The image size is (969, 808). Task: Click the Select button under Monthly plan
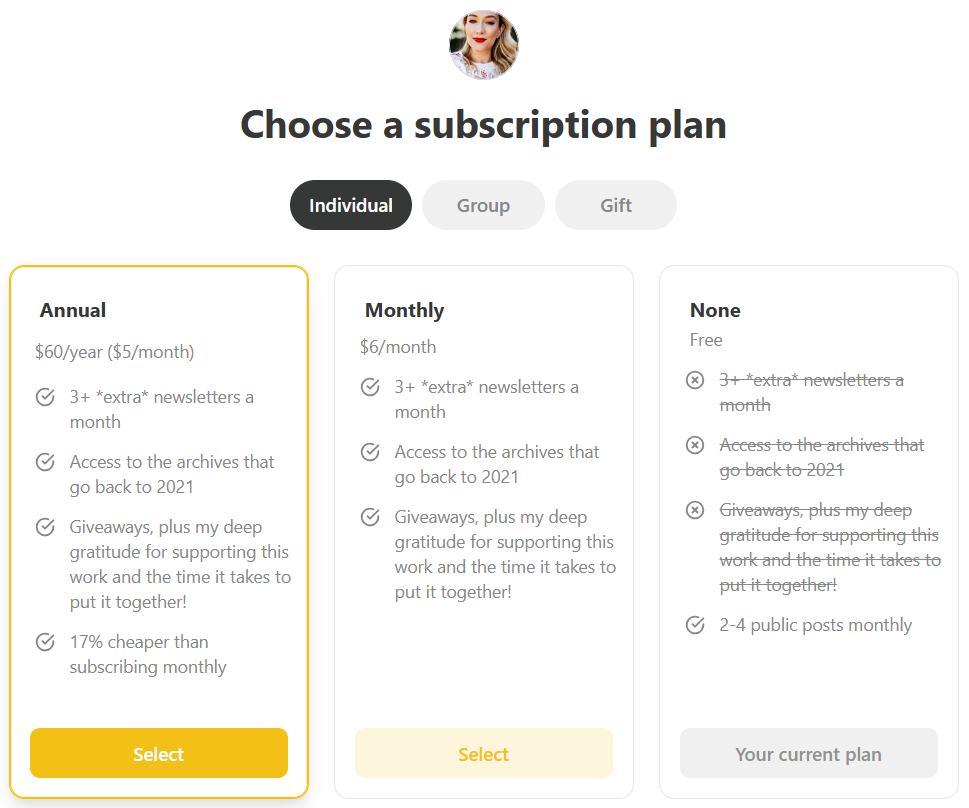tap(483, 753)
